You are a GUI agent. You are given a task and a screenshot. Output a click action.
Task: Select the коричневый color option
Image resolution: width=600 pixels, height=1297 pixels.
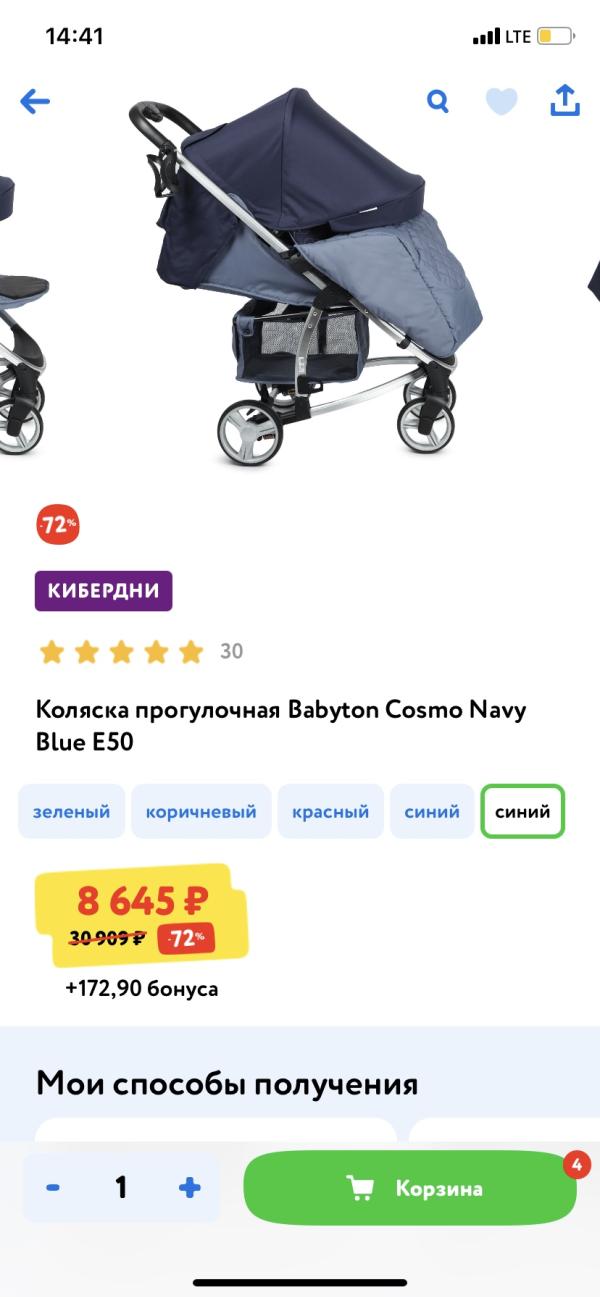pyautogui.click(x=201, y=811)
